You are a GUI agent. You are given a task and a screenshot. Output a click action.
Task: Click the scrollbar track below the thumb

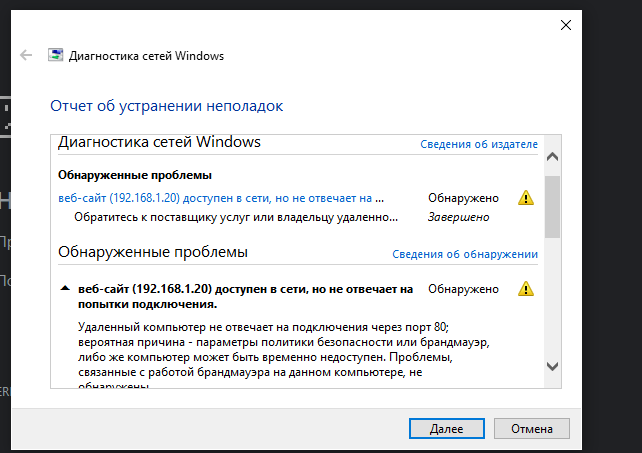tap(552, 297)
